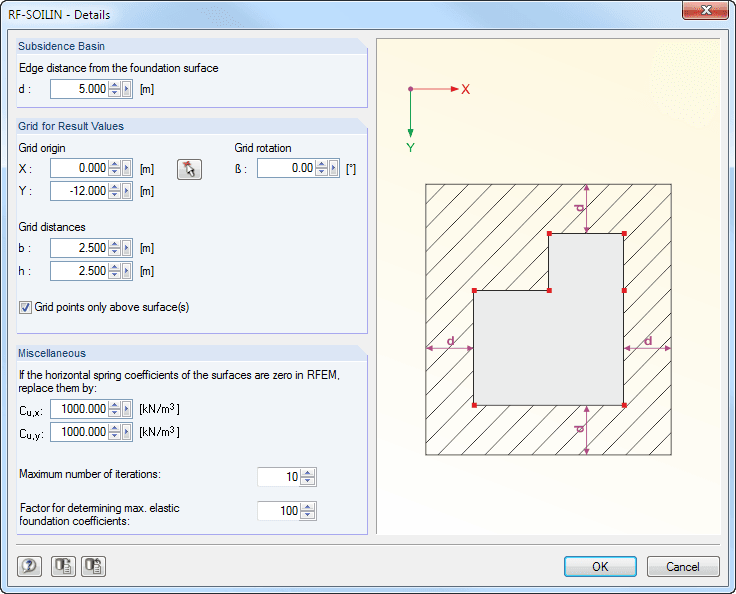
Task: Open the flyout arrow beside grid distance h
Action: (127, 271)
